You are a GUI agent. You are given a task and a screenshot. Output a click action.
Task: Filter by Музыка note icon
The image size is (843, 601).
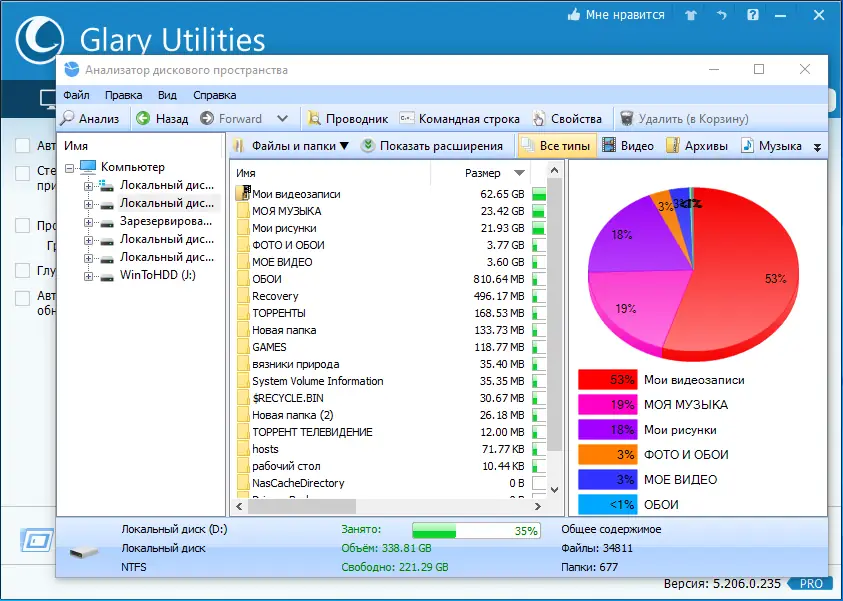[747, 145]
